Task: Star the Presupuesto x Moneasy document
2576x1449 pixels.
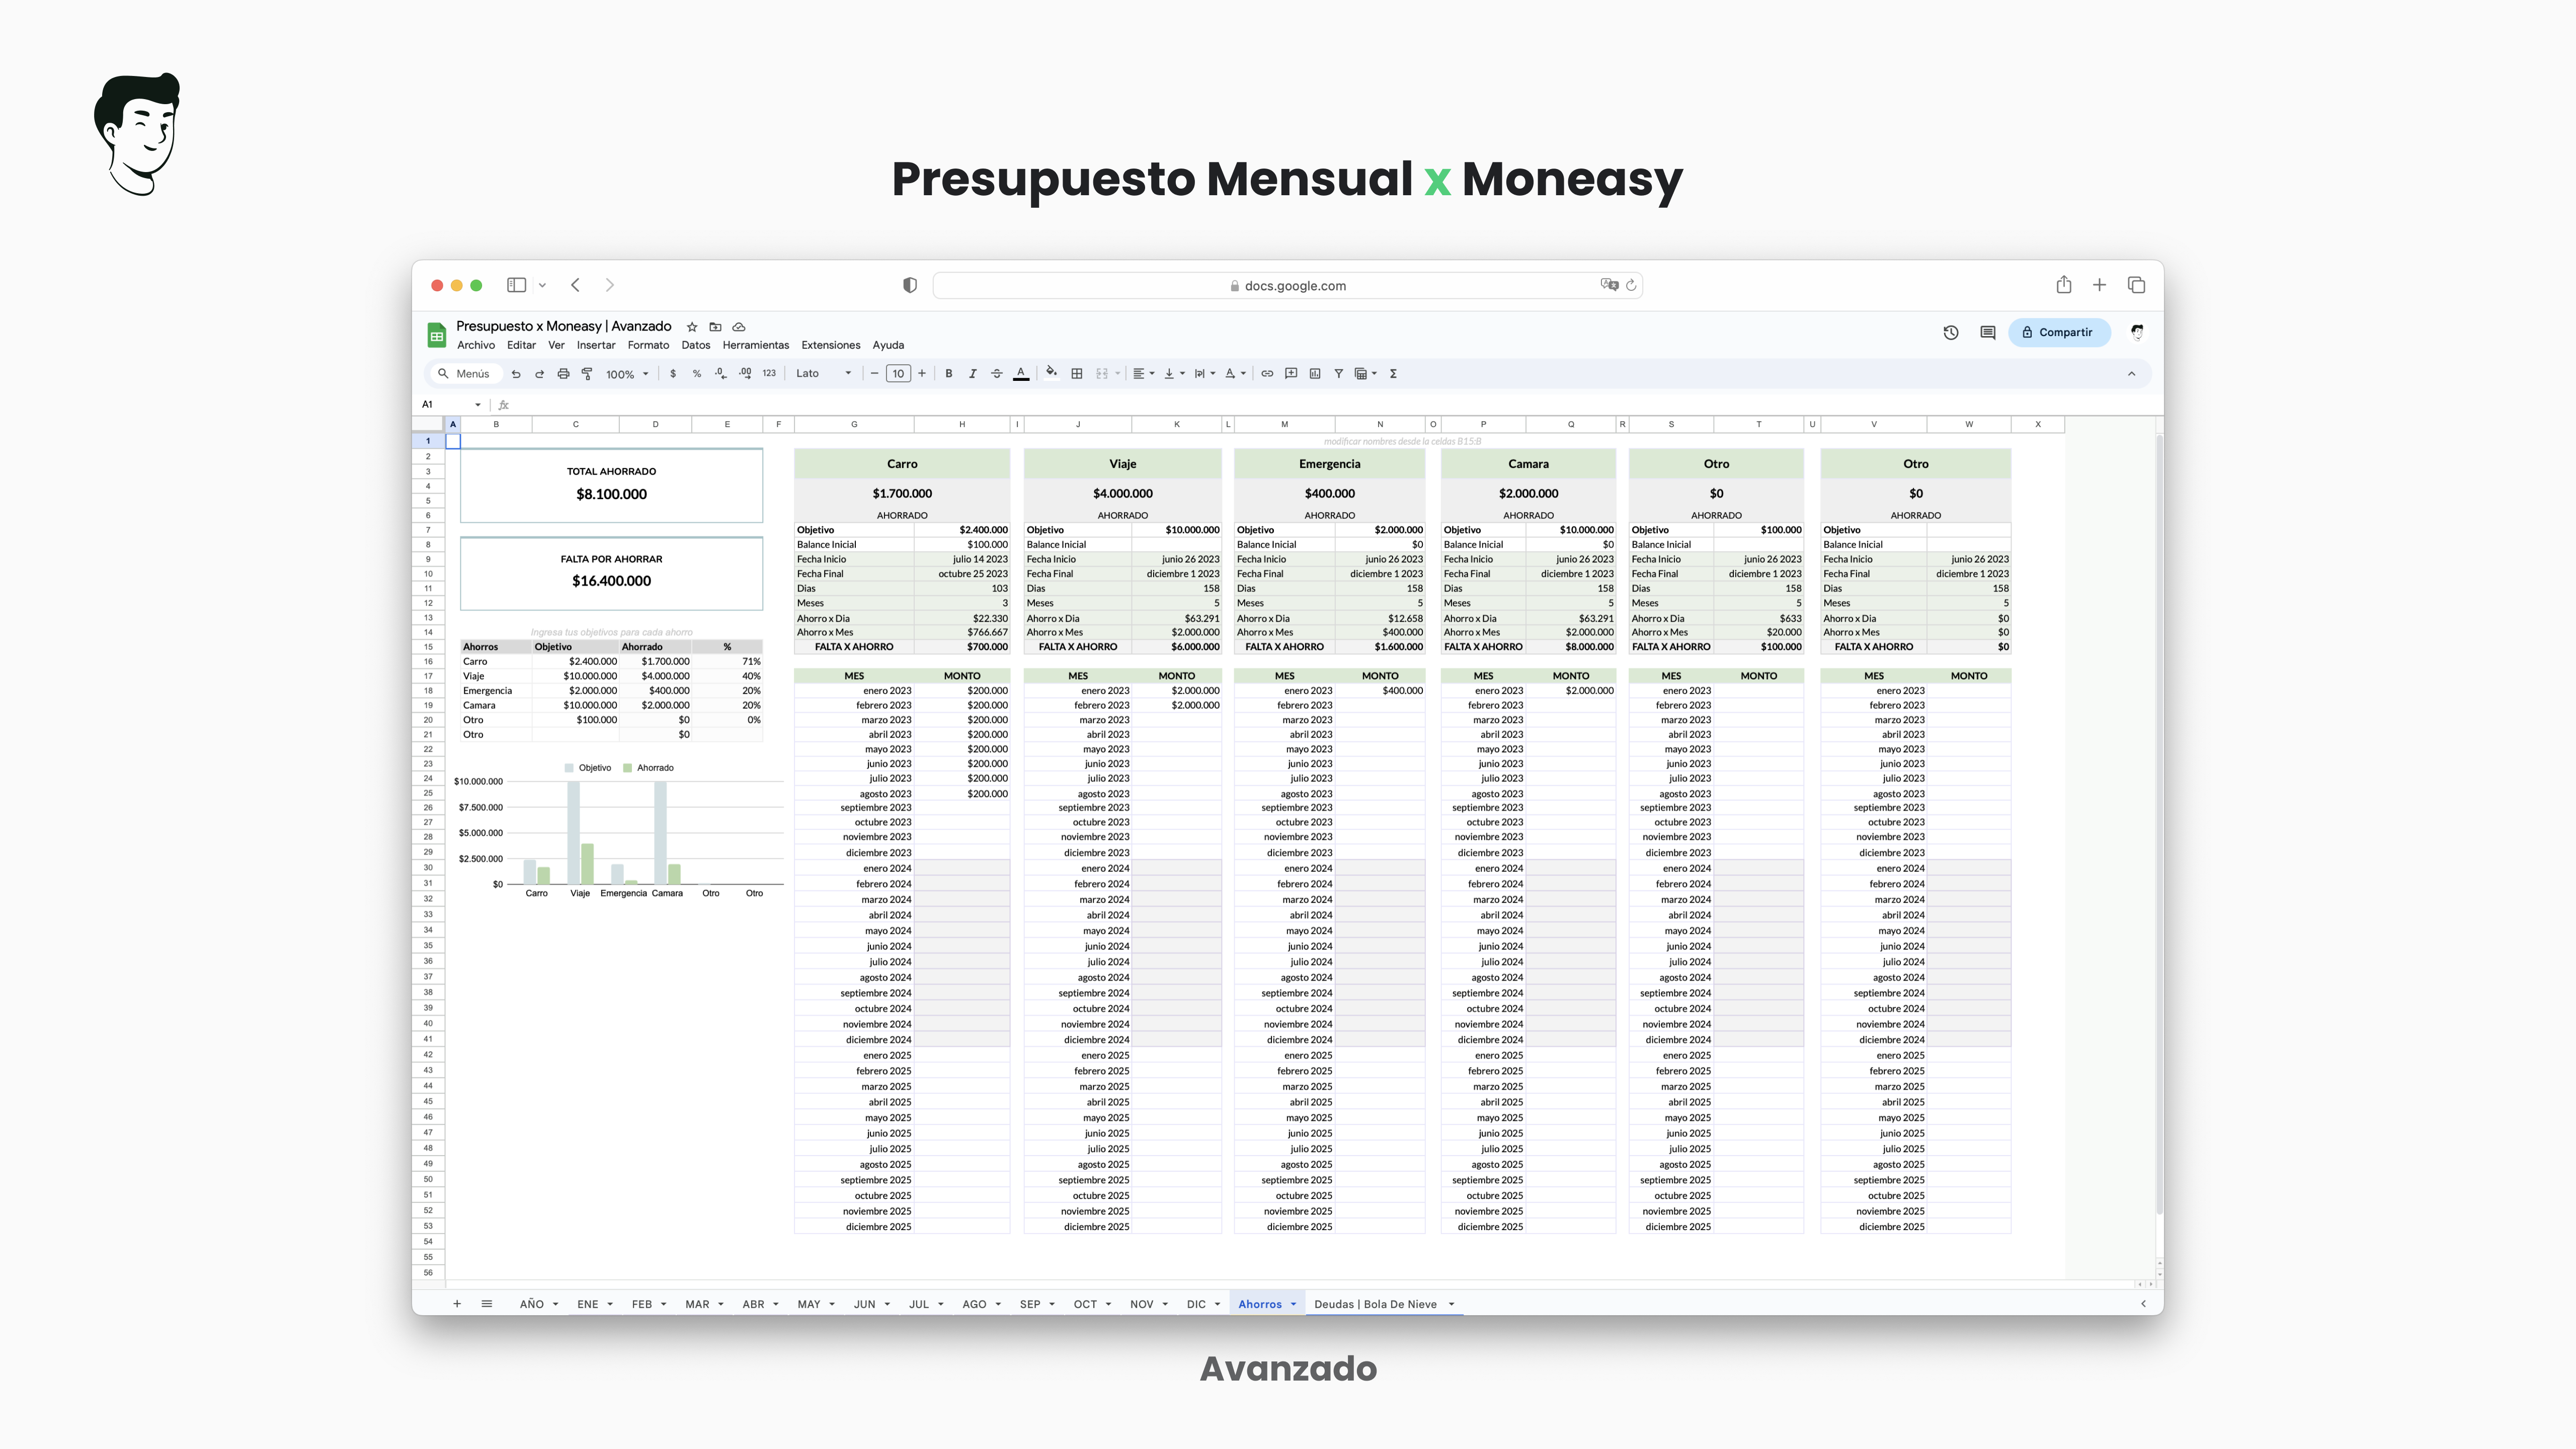Action: [x=692, y=327]
